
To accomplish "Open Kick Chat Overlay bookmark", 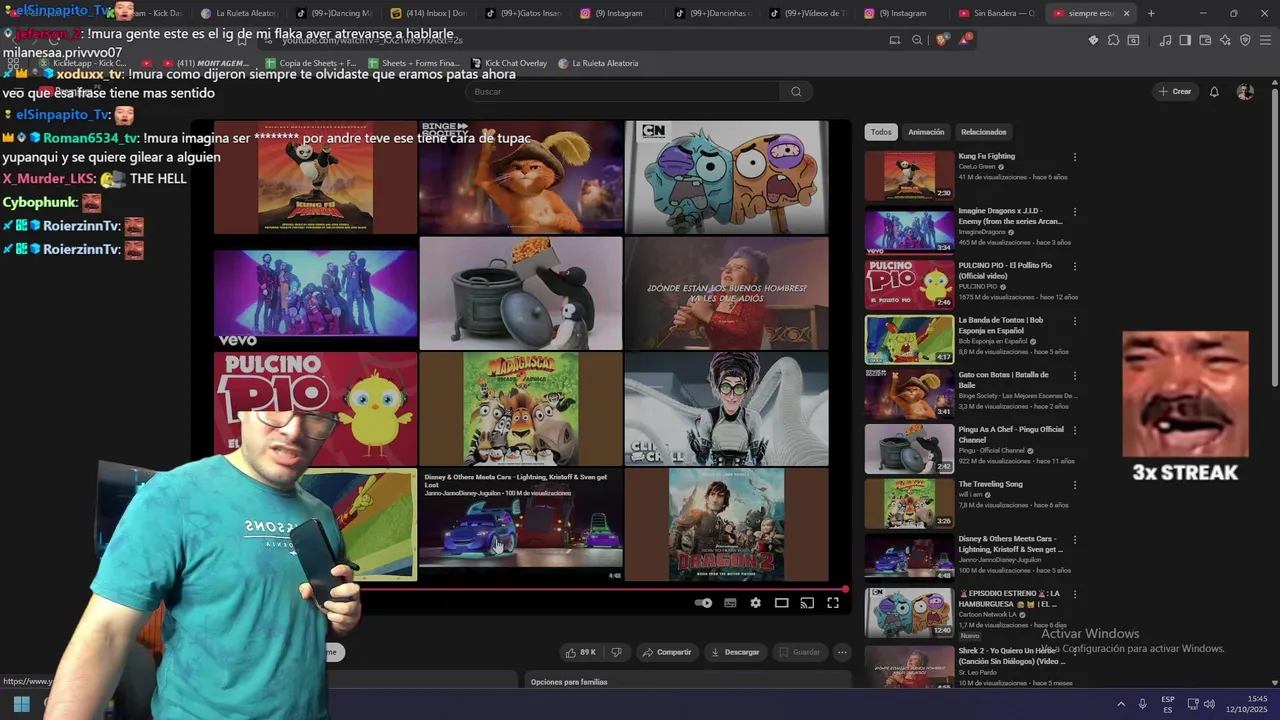I will click(508, 63).
